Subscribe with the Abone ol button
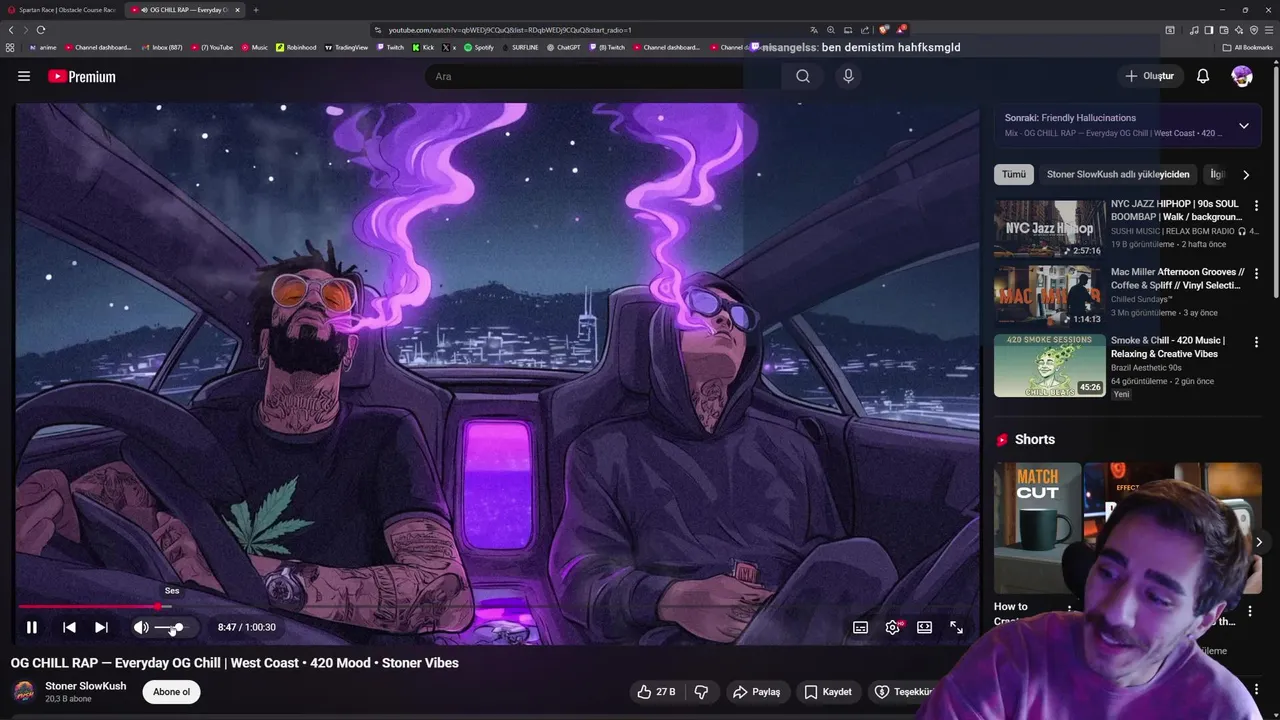 pos(171,692)
